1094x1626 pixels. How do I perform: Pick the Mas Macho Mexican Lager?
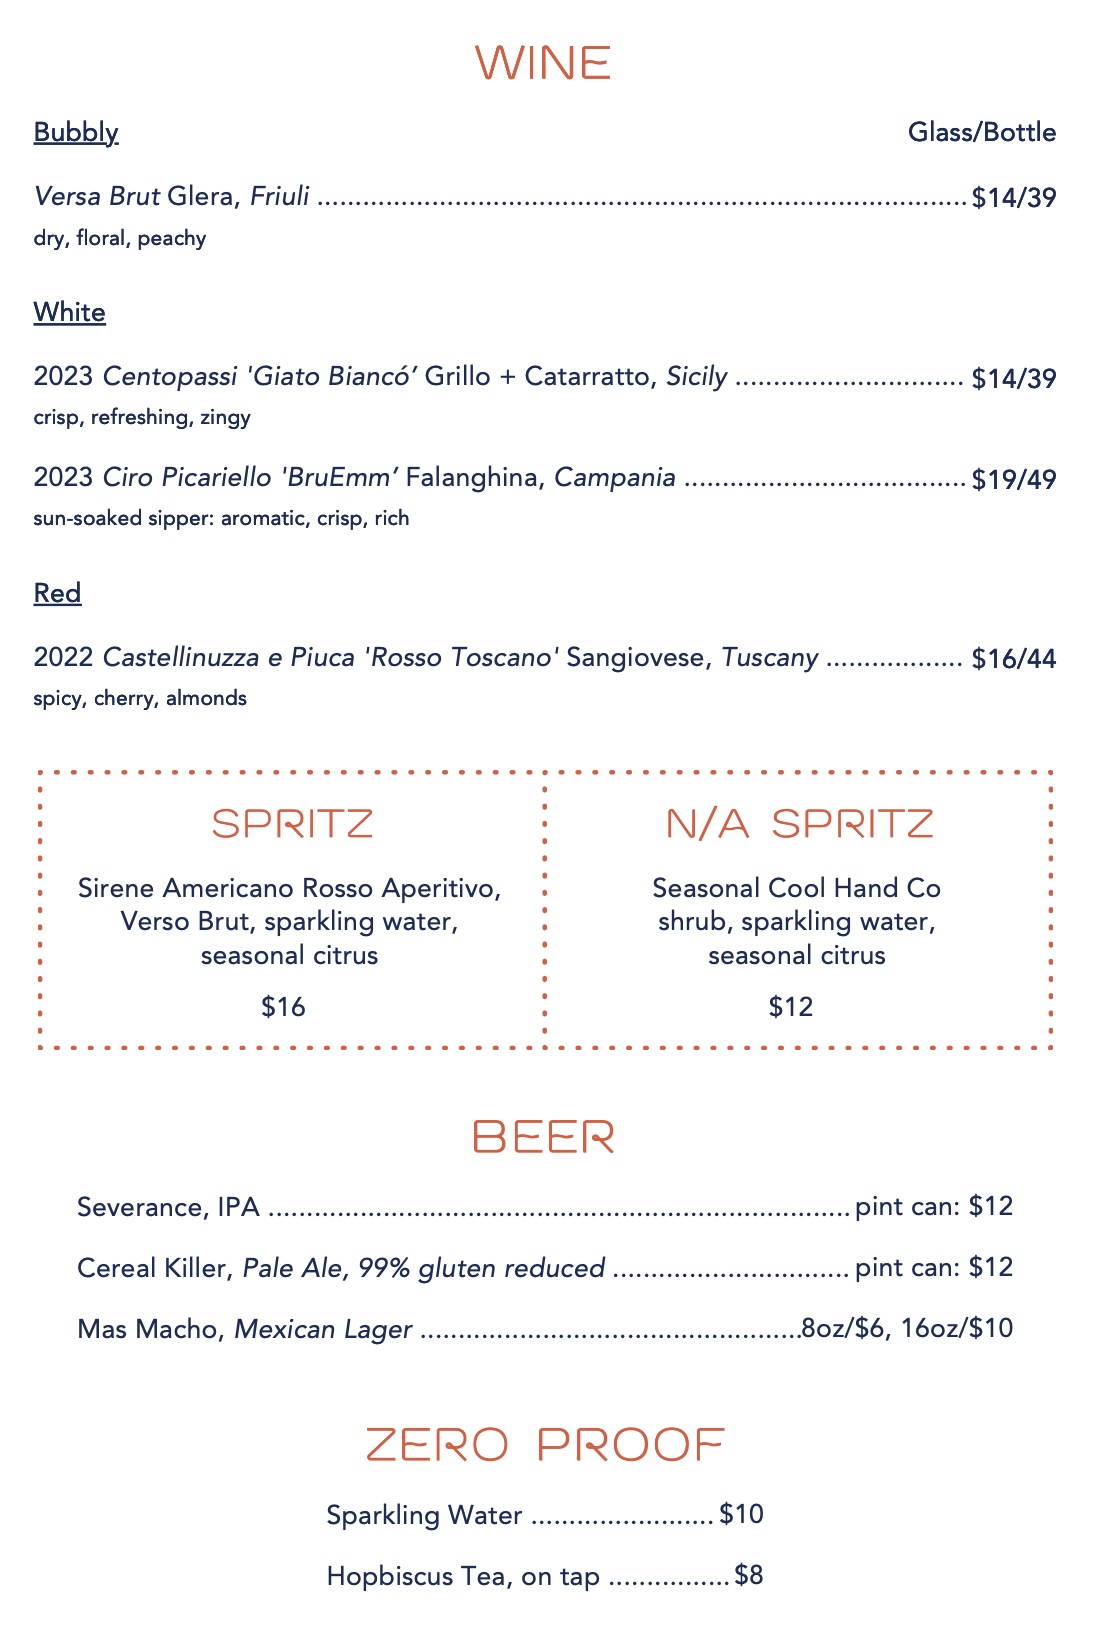[x=245, y=1329]
